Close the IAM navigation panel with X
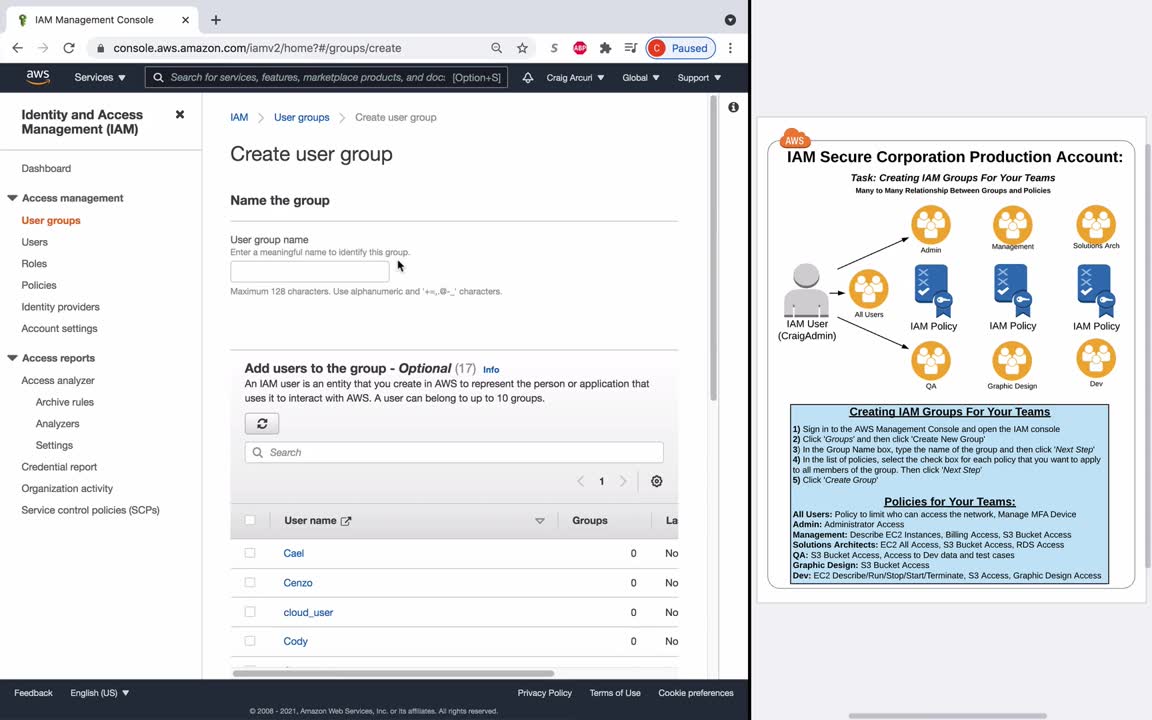This screenshot has height=720, width=1152. tap(179, 115)
